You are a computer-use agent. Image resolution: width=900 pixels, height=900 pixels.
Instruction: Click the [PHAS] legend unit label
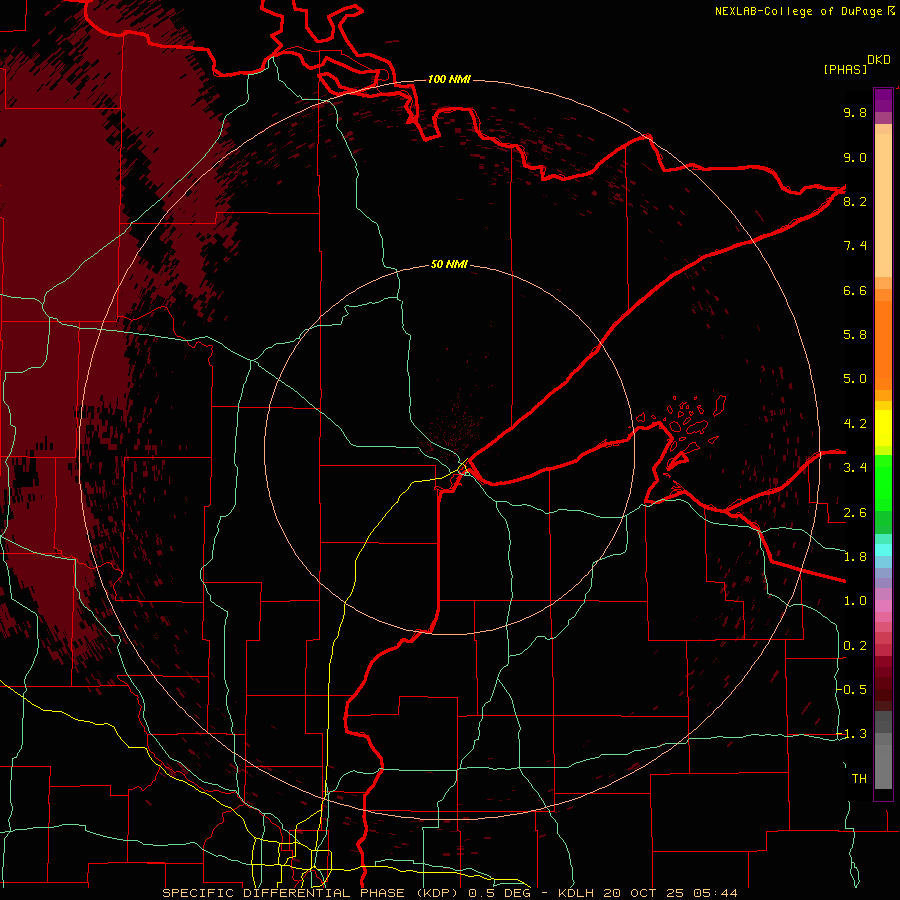pyautogui.click(x=845, y=69)
